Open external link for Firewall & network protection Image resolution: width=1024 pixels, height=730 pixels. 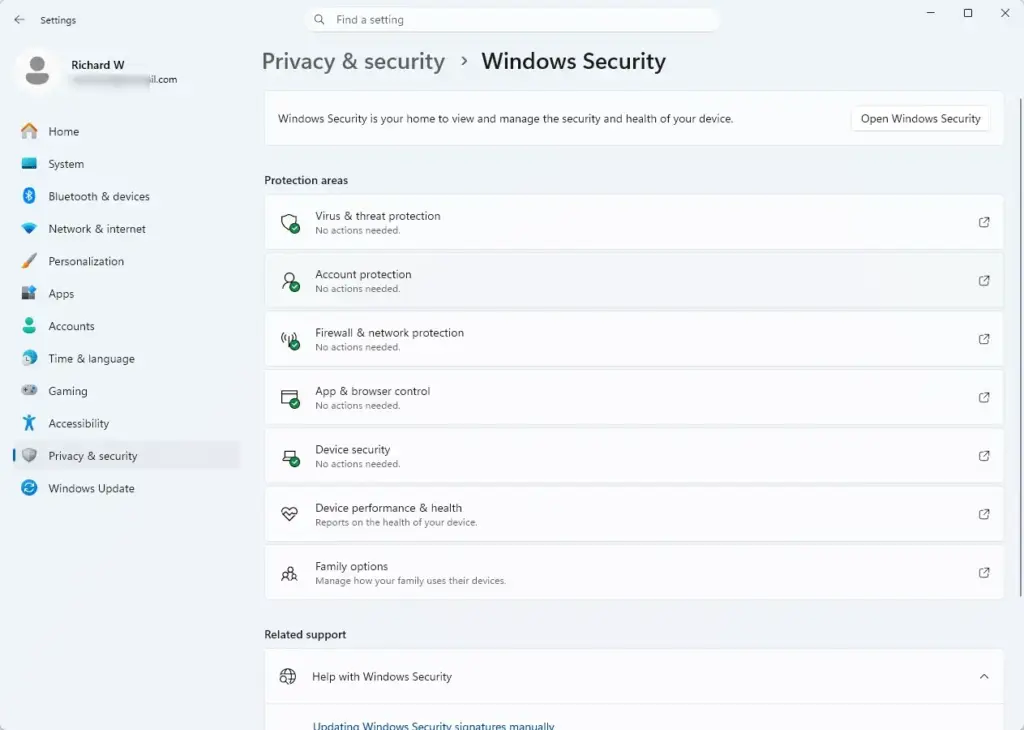[984, 339]
